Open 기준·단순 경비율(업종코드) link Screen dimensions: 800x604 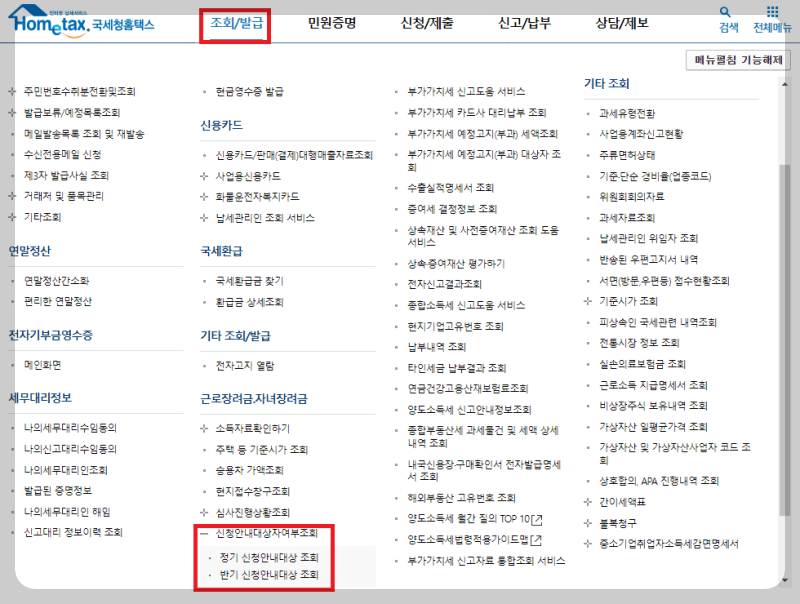655,176
